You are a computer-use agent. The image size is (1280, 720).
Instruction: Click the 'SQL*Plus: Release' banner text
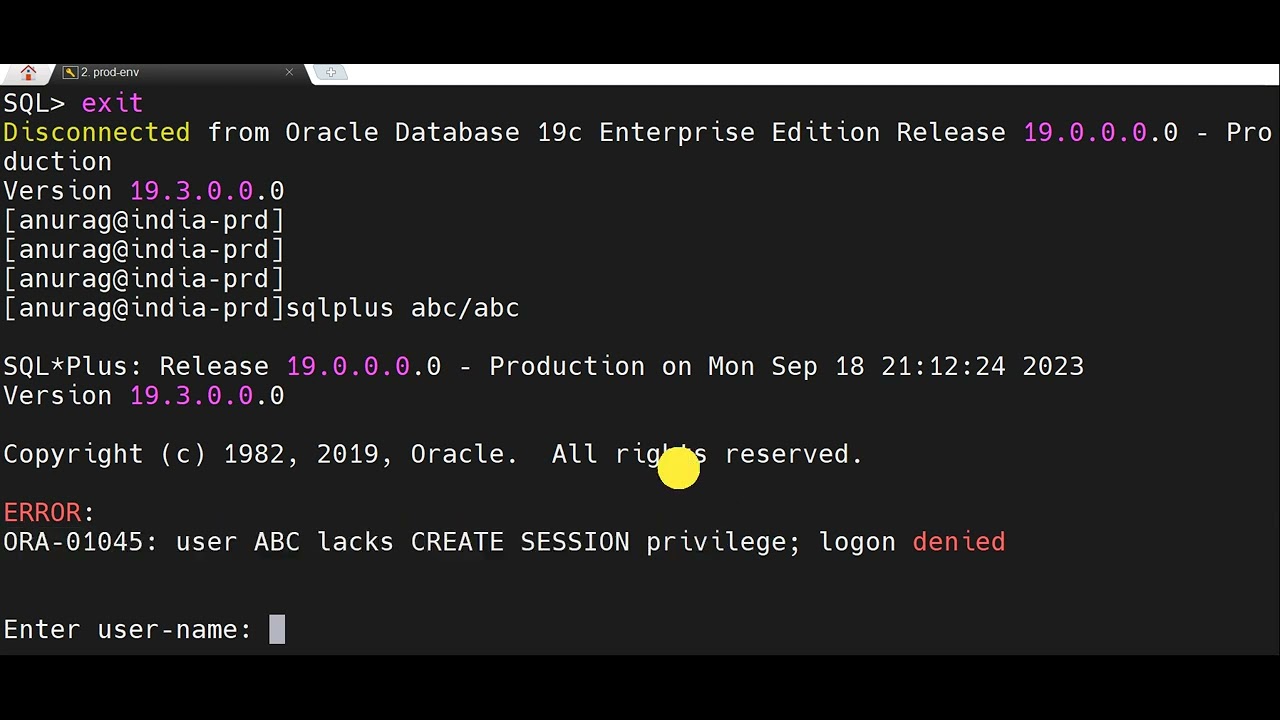143,367
